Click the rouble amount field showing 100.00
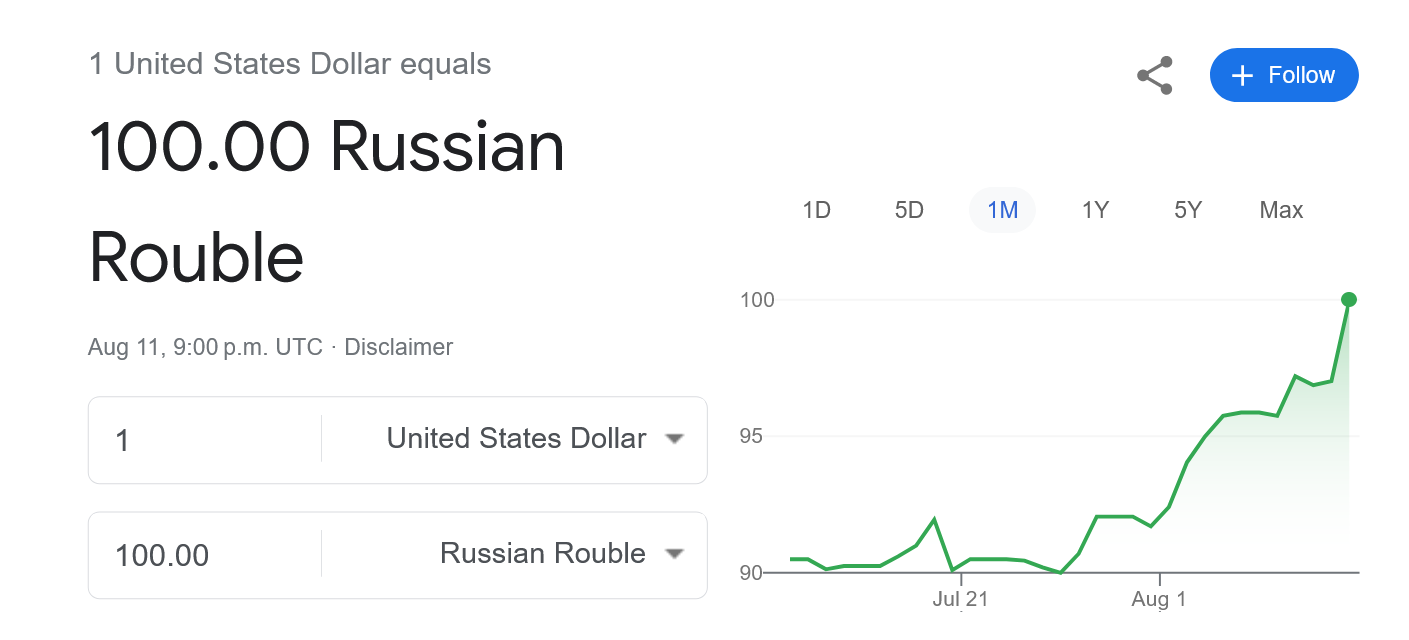This screenshot has height=640, width=1409. (205, 555)
